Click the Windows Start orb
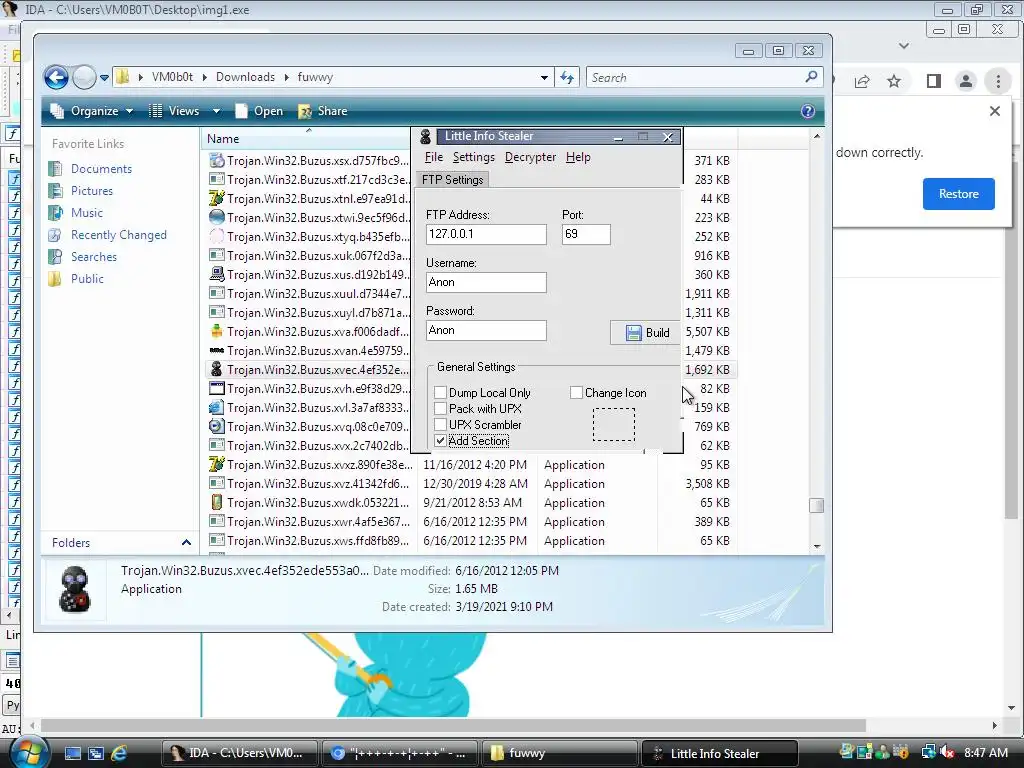1024x768 pixels. pyautogui.click(x=27, y=753)
